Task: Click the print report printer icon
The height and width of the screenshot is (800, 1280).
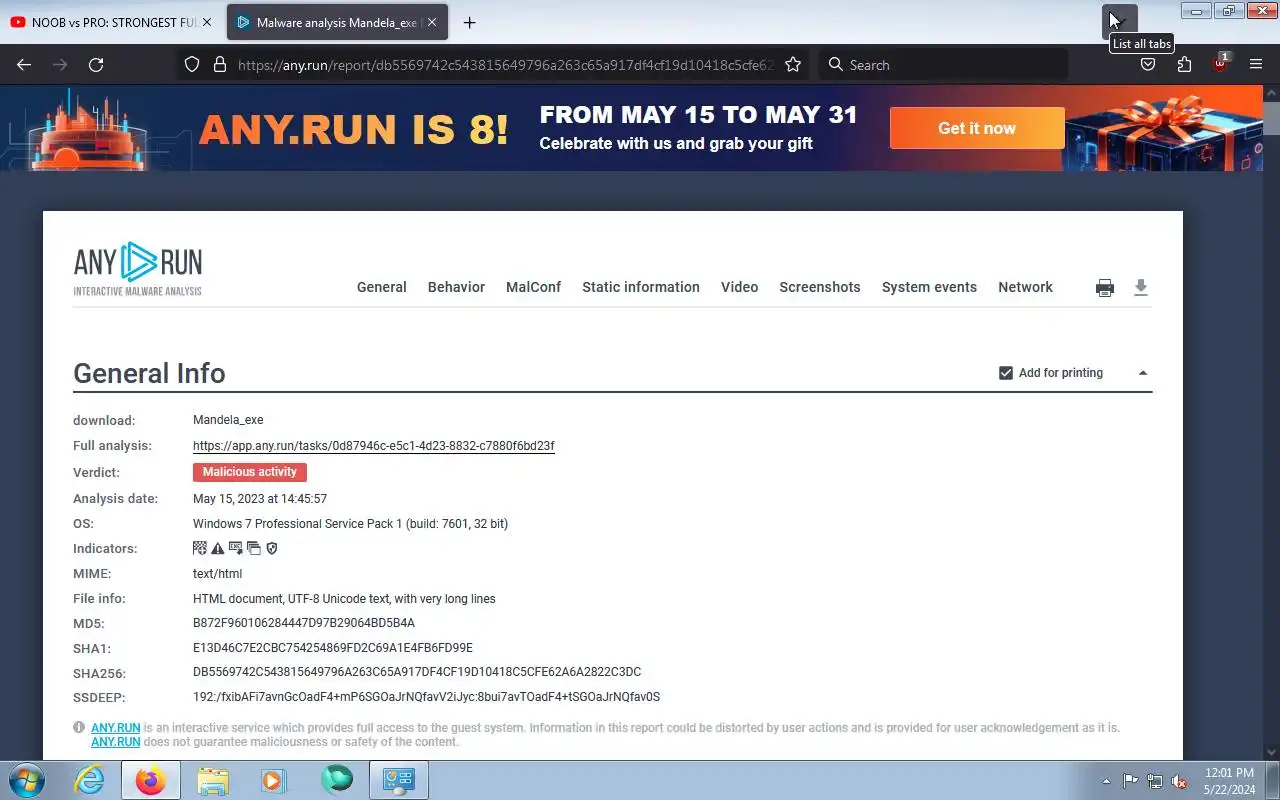Action: [1105, 288]
